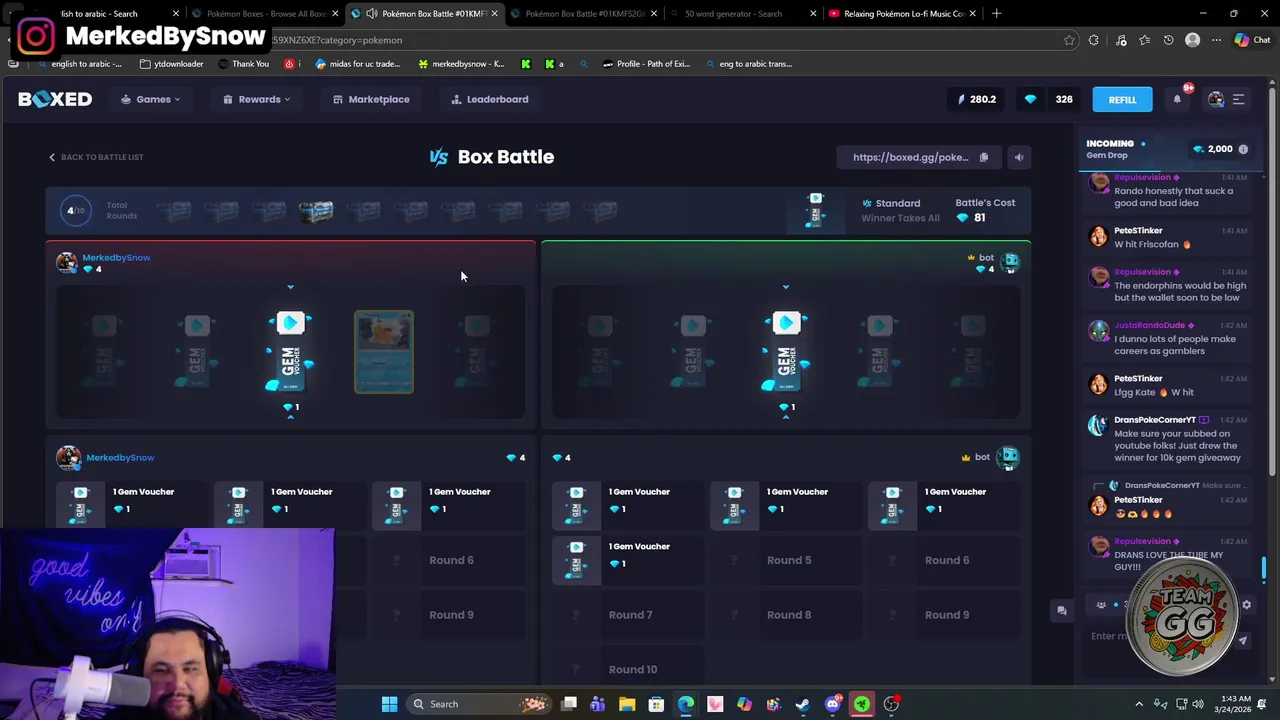
Task: Open File Explorer from taskbar
Action: coord(627,704)
